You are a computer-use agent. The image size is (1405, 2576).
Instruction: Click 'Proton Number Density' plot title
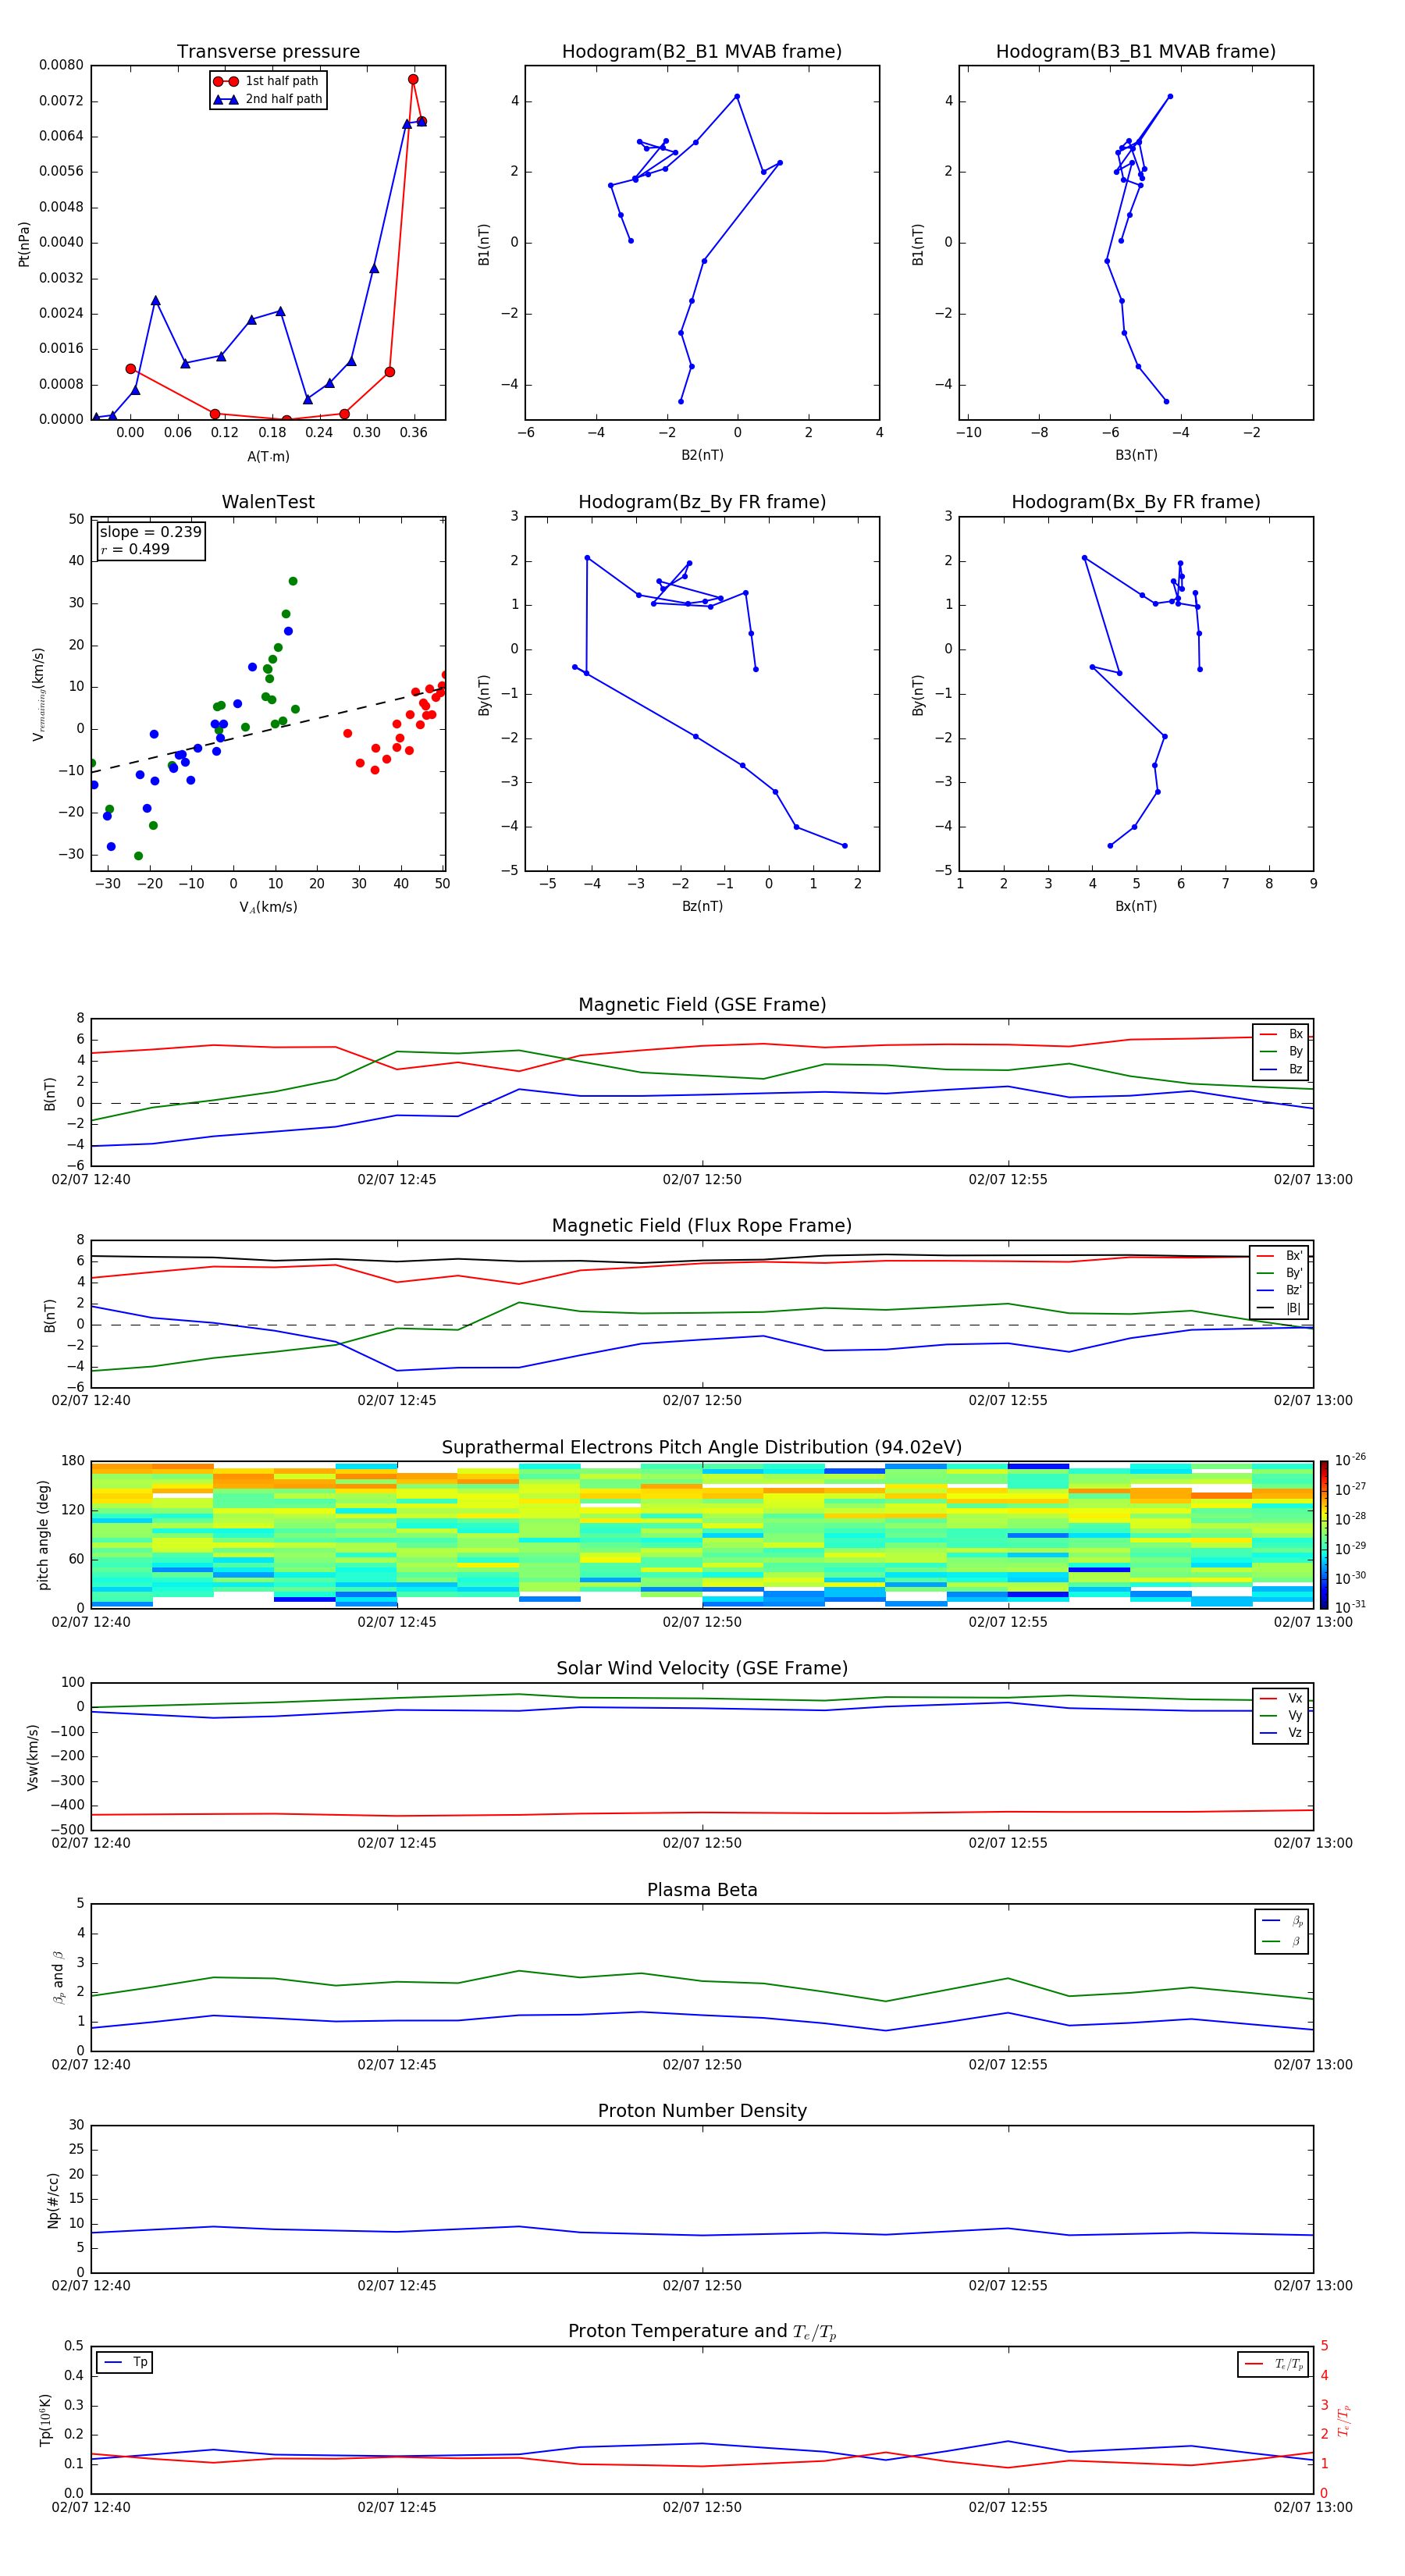coord(702,2111)
